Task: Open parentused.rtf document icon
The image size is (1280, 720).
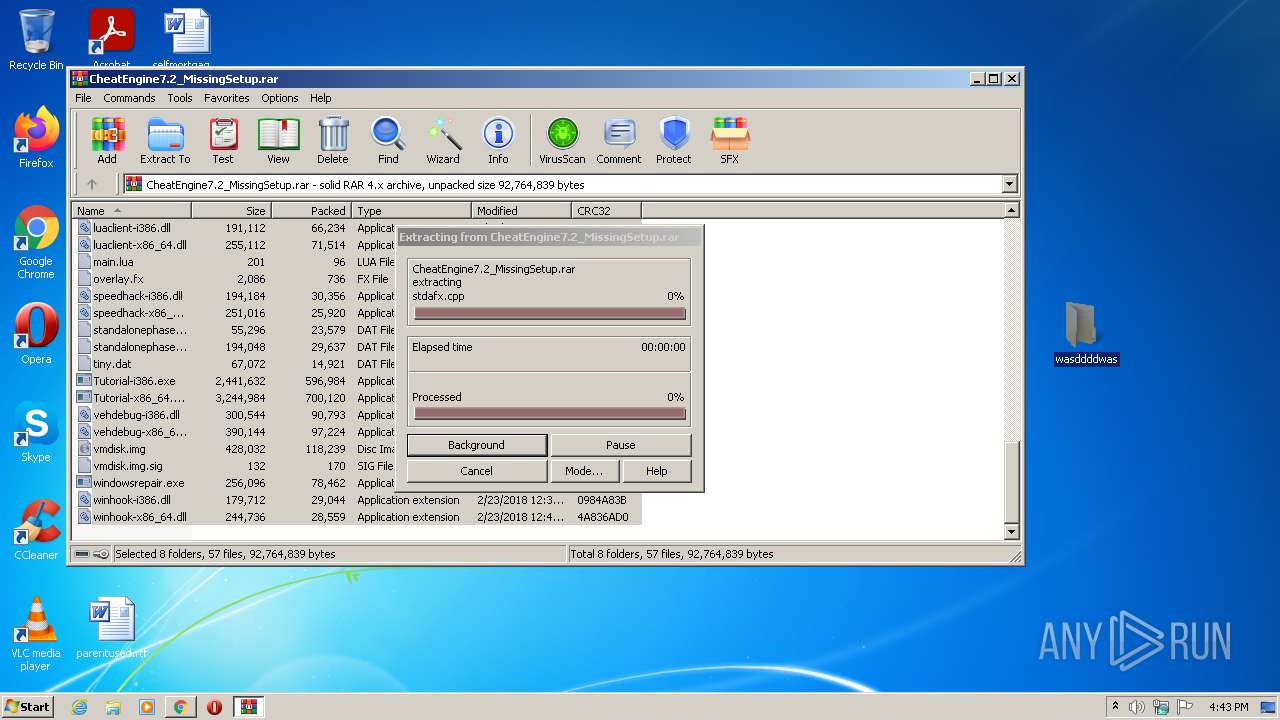Action: click(111, 629)
